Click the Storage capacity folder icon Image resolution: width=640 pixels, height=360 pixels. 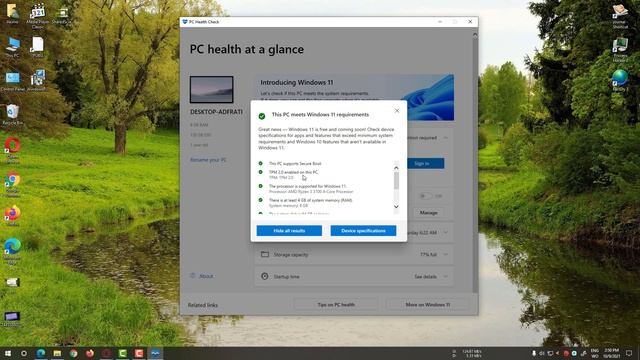tap(264, 254)
